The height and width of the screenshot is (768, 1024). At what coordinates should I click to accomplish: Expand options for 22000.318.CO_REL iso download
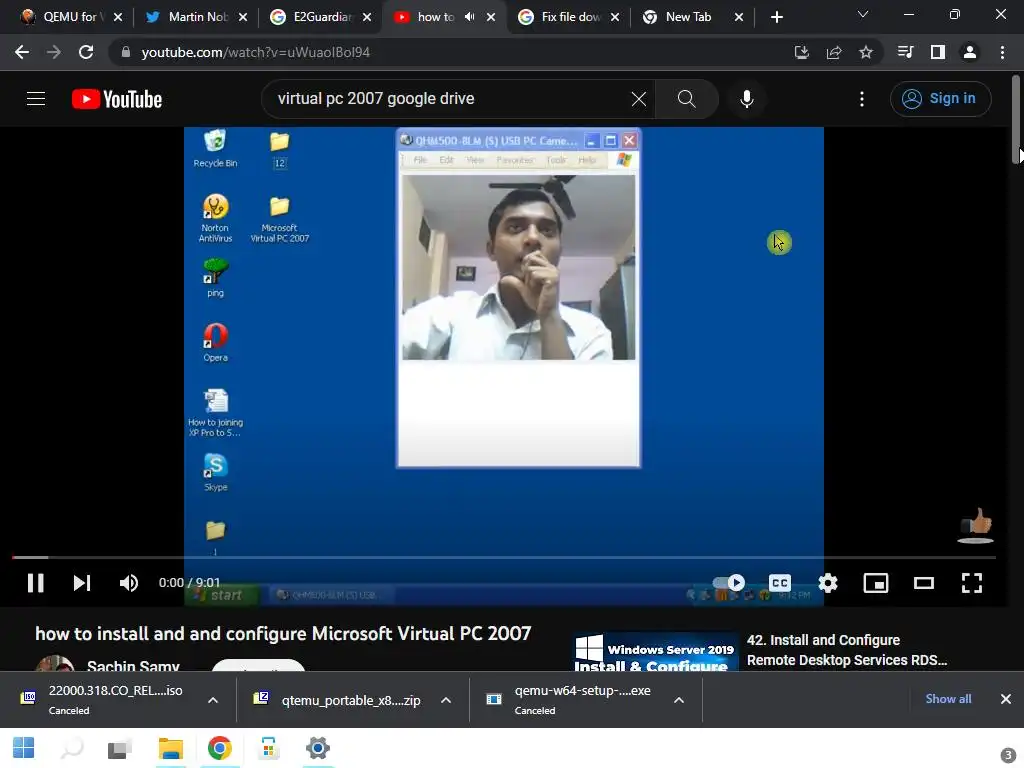click(x=213, y=700)
